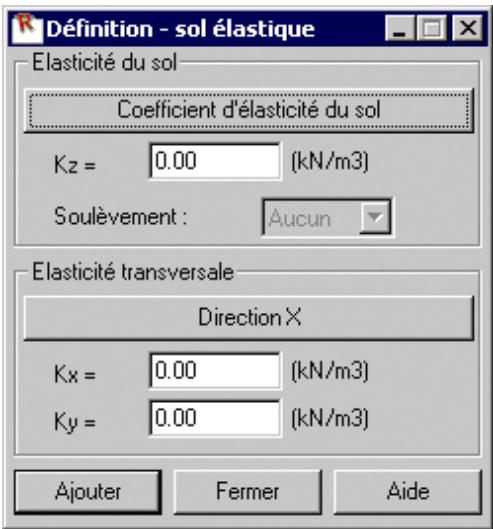Click the Elasticité transversale group title
The height and width of the screenshot is (529, 493).
click(133, 272)
